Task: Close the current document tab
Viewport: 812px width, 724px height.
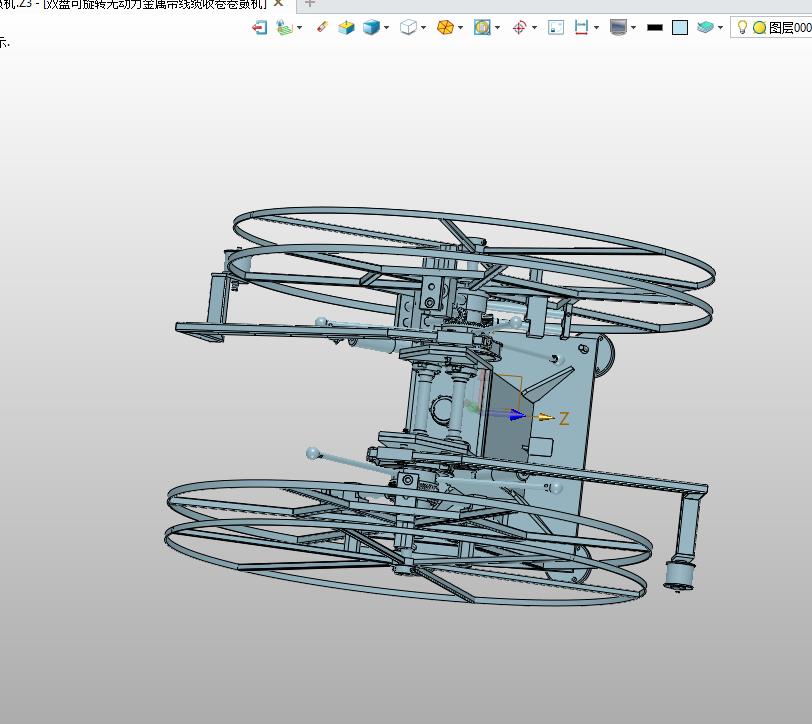Action: (278, 4)
